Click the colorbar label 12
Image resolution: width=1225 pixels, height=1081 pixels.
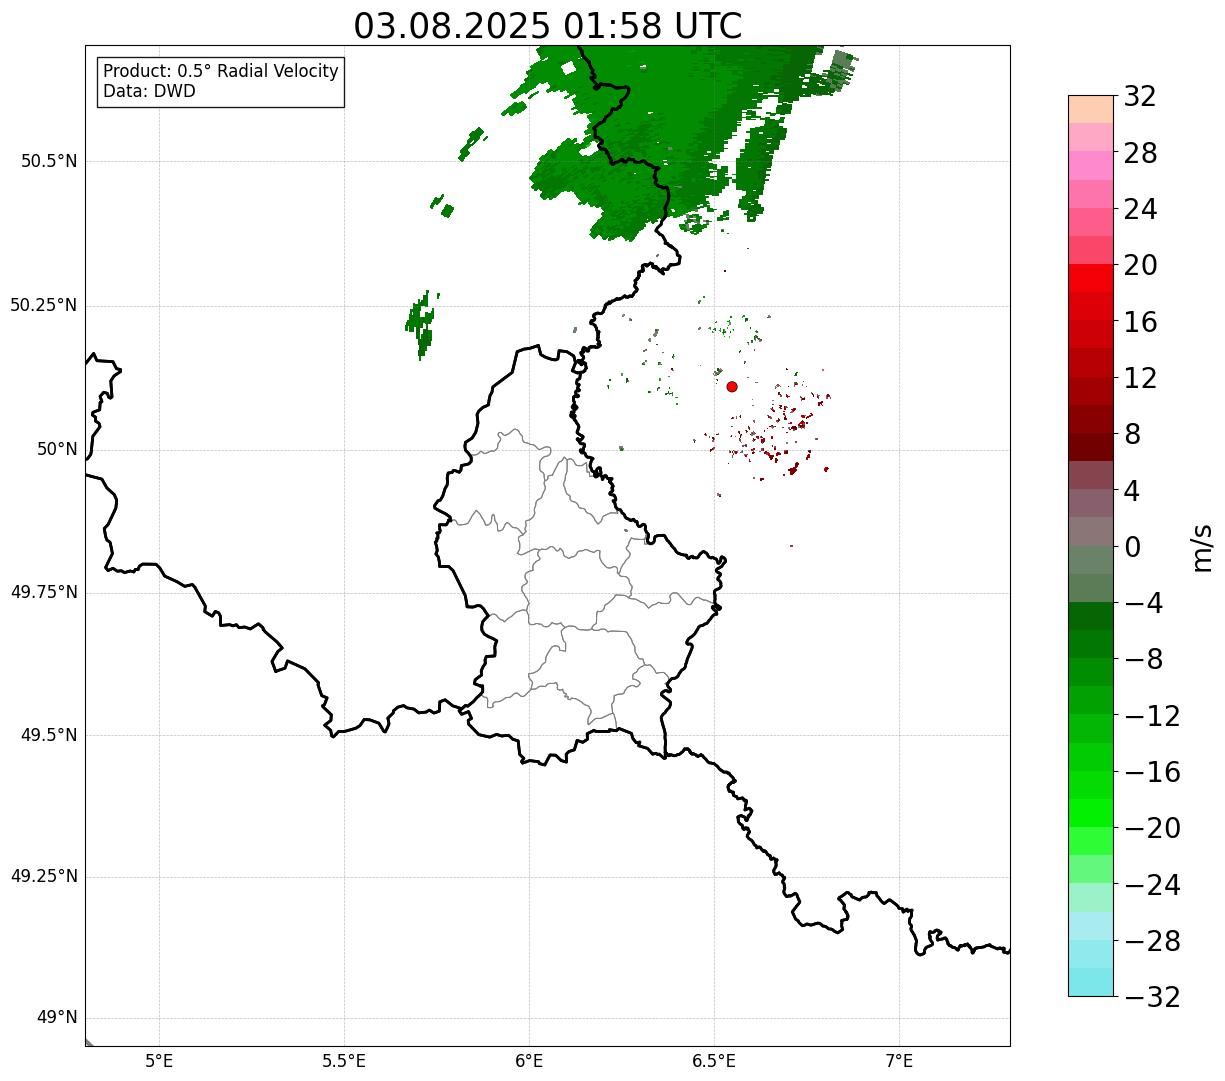1140,378
